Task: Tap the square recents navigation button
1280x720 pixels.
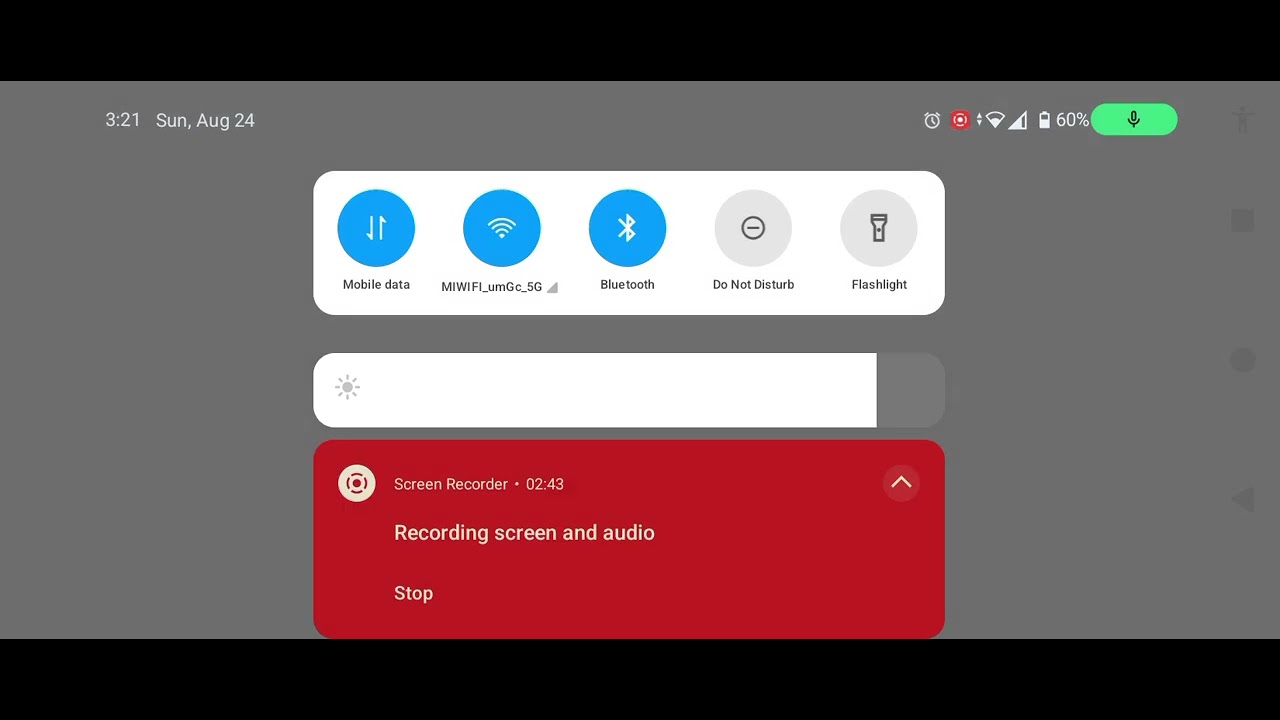Action: point(1242,220)
